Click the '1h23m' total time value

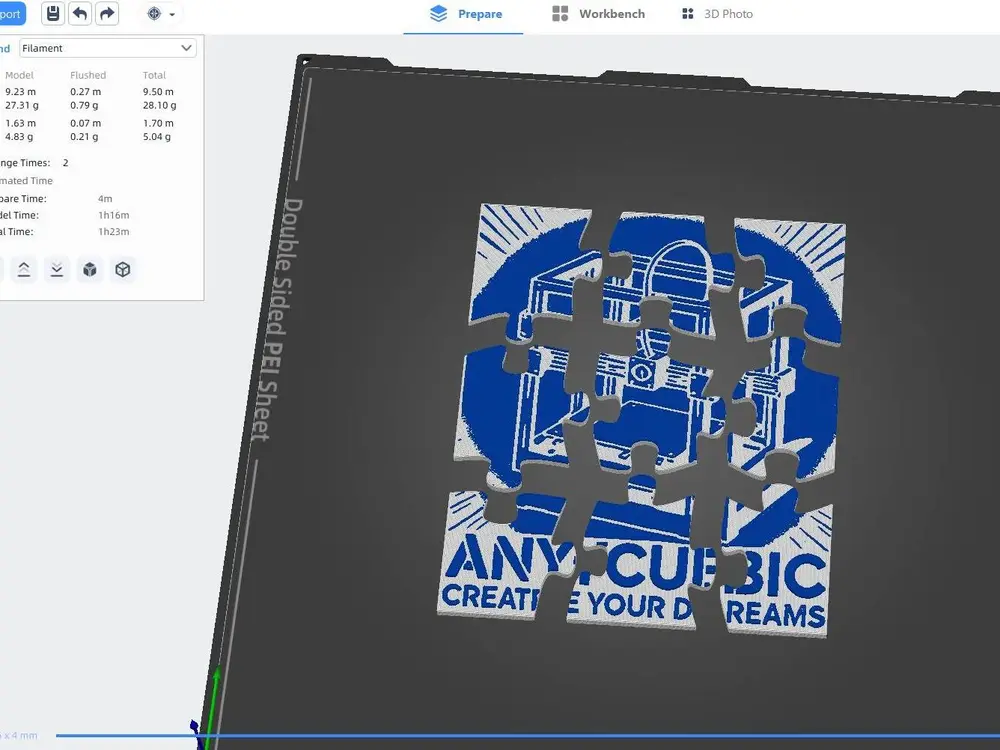(x=114, y=232)
